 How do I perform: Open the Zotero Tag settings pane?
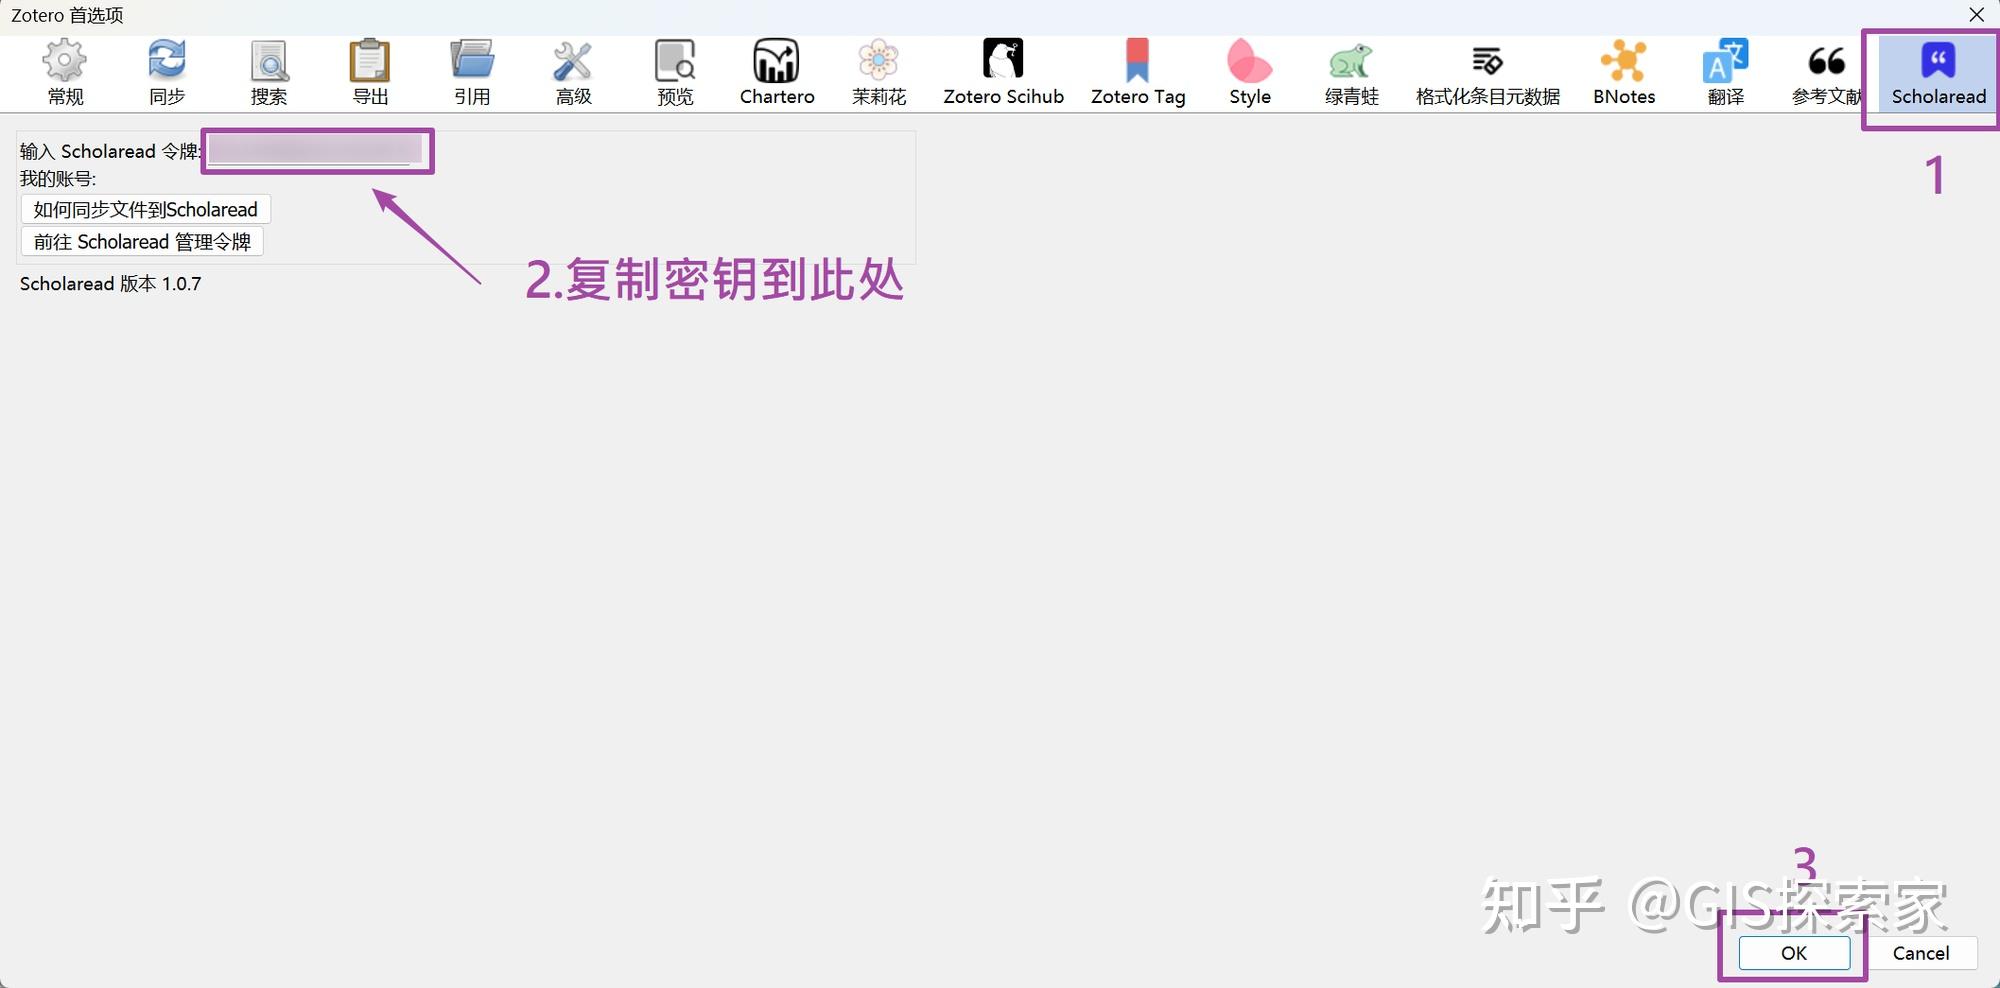pos(1137,70)
